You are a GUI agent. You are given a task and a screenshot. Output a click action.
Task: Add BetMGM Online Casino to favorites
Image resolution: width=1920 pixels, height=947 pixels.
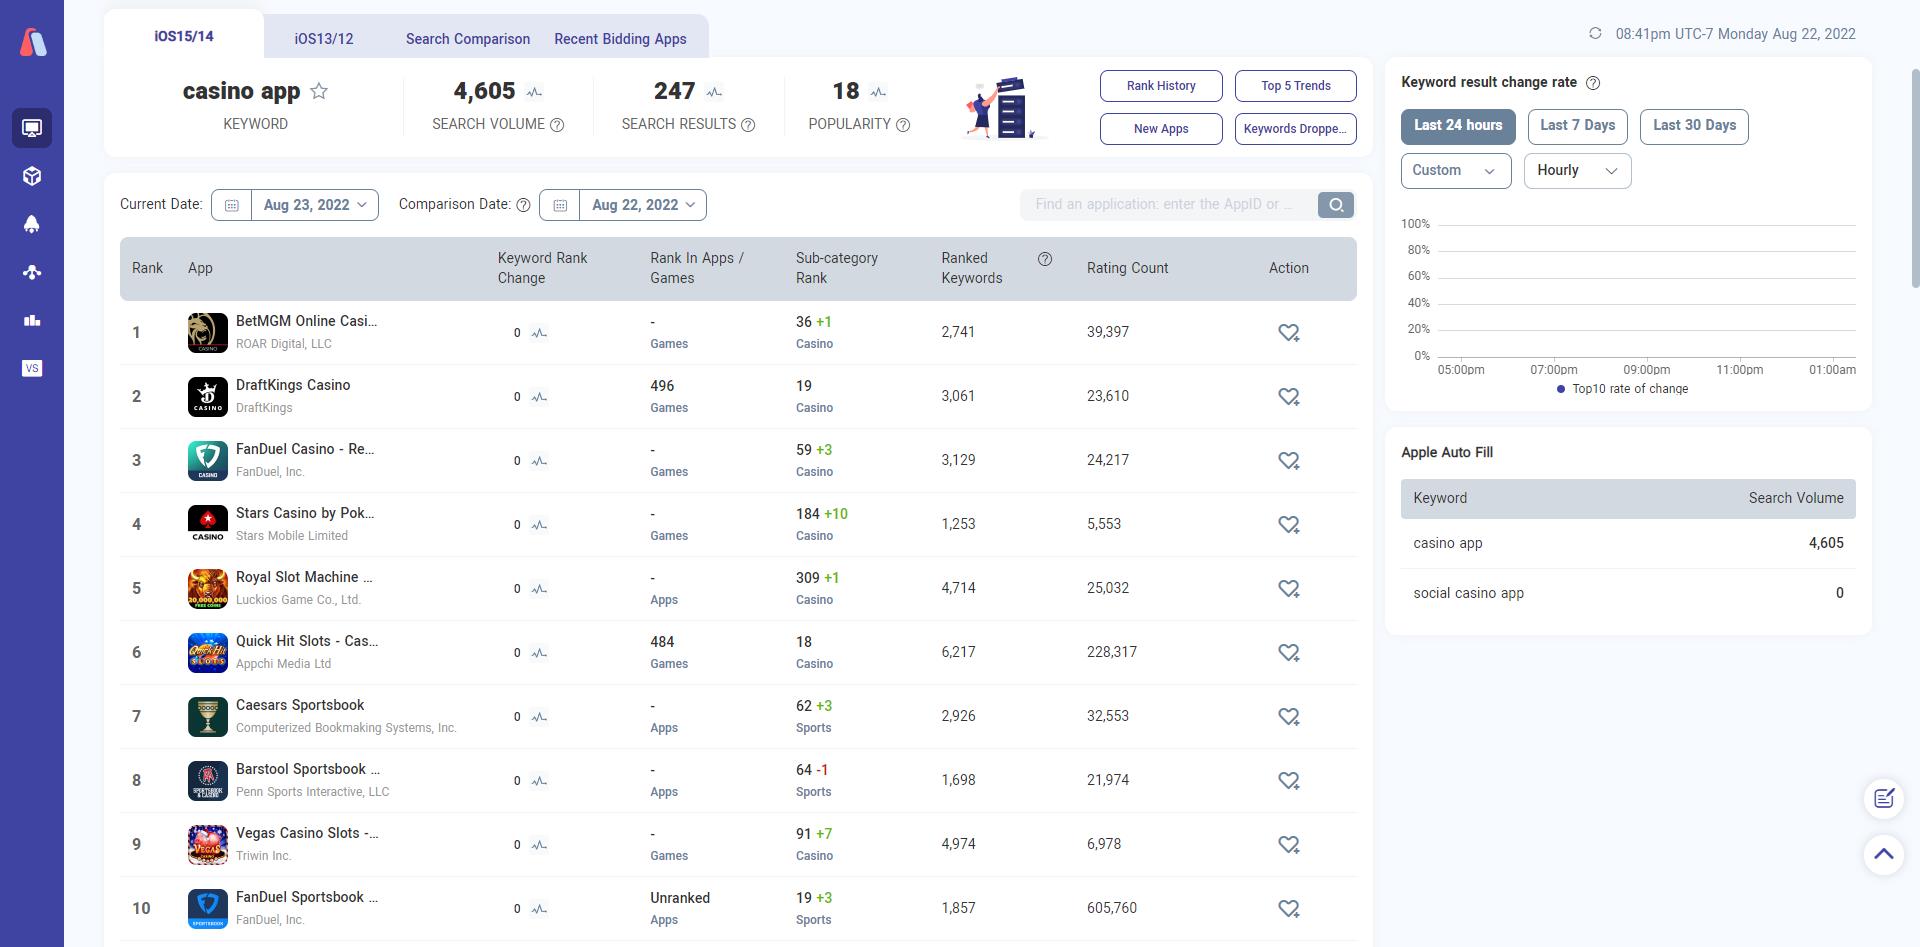pos(1289,333)
